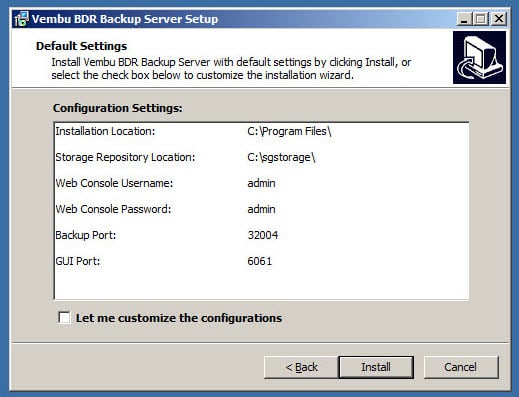
Task: Select the admin value beside Web Console Username
Action: 261,183
